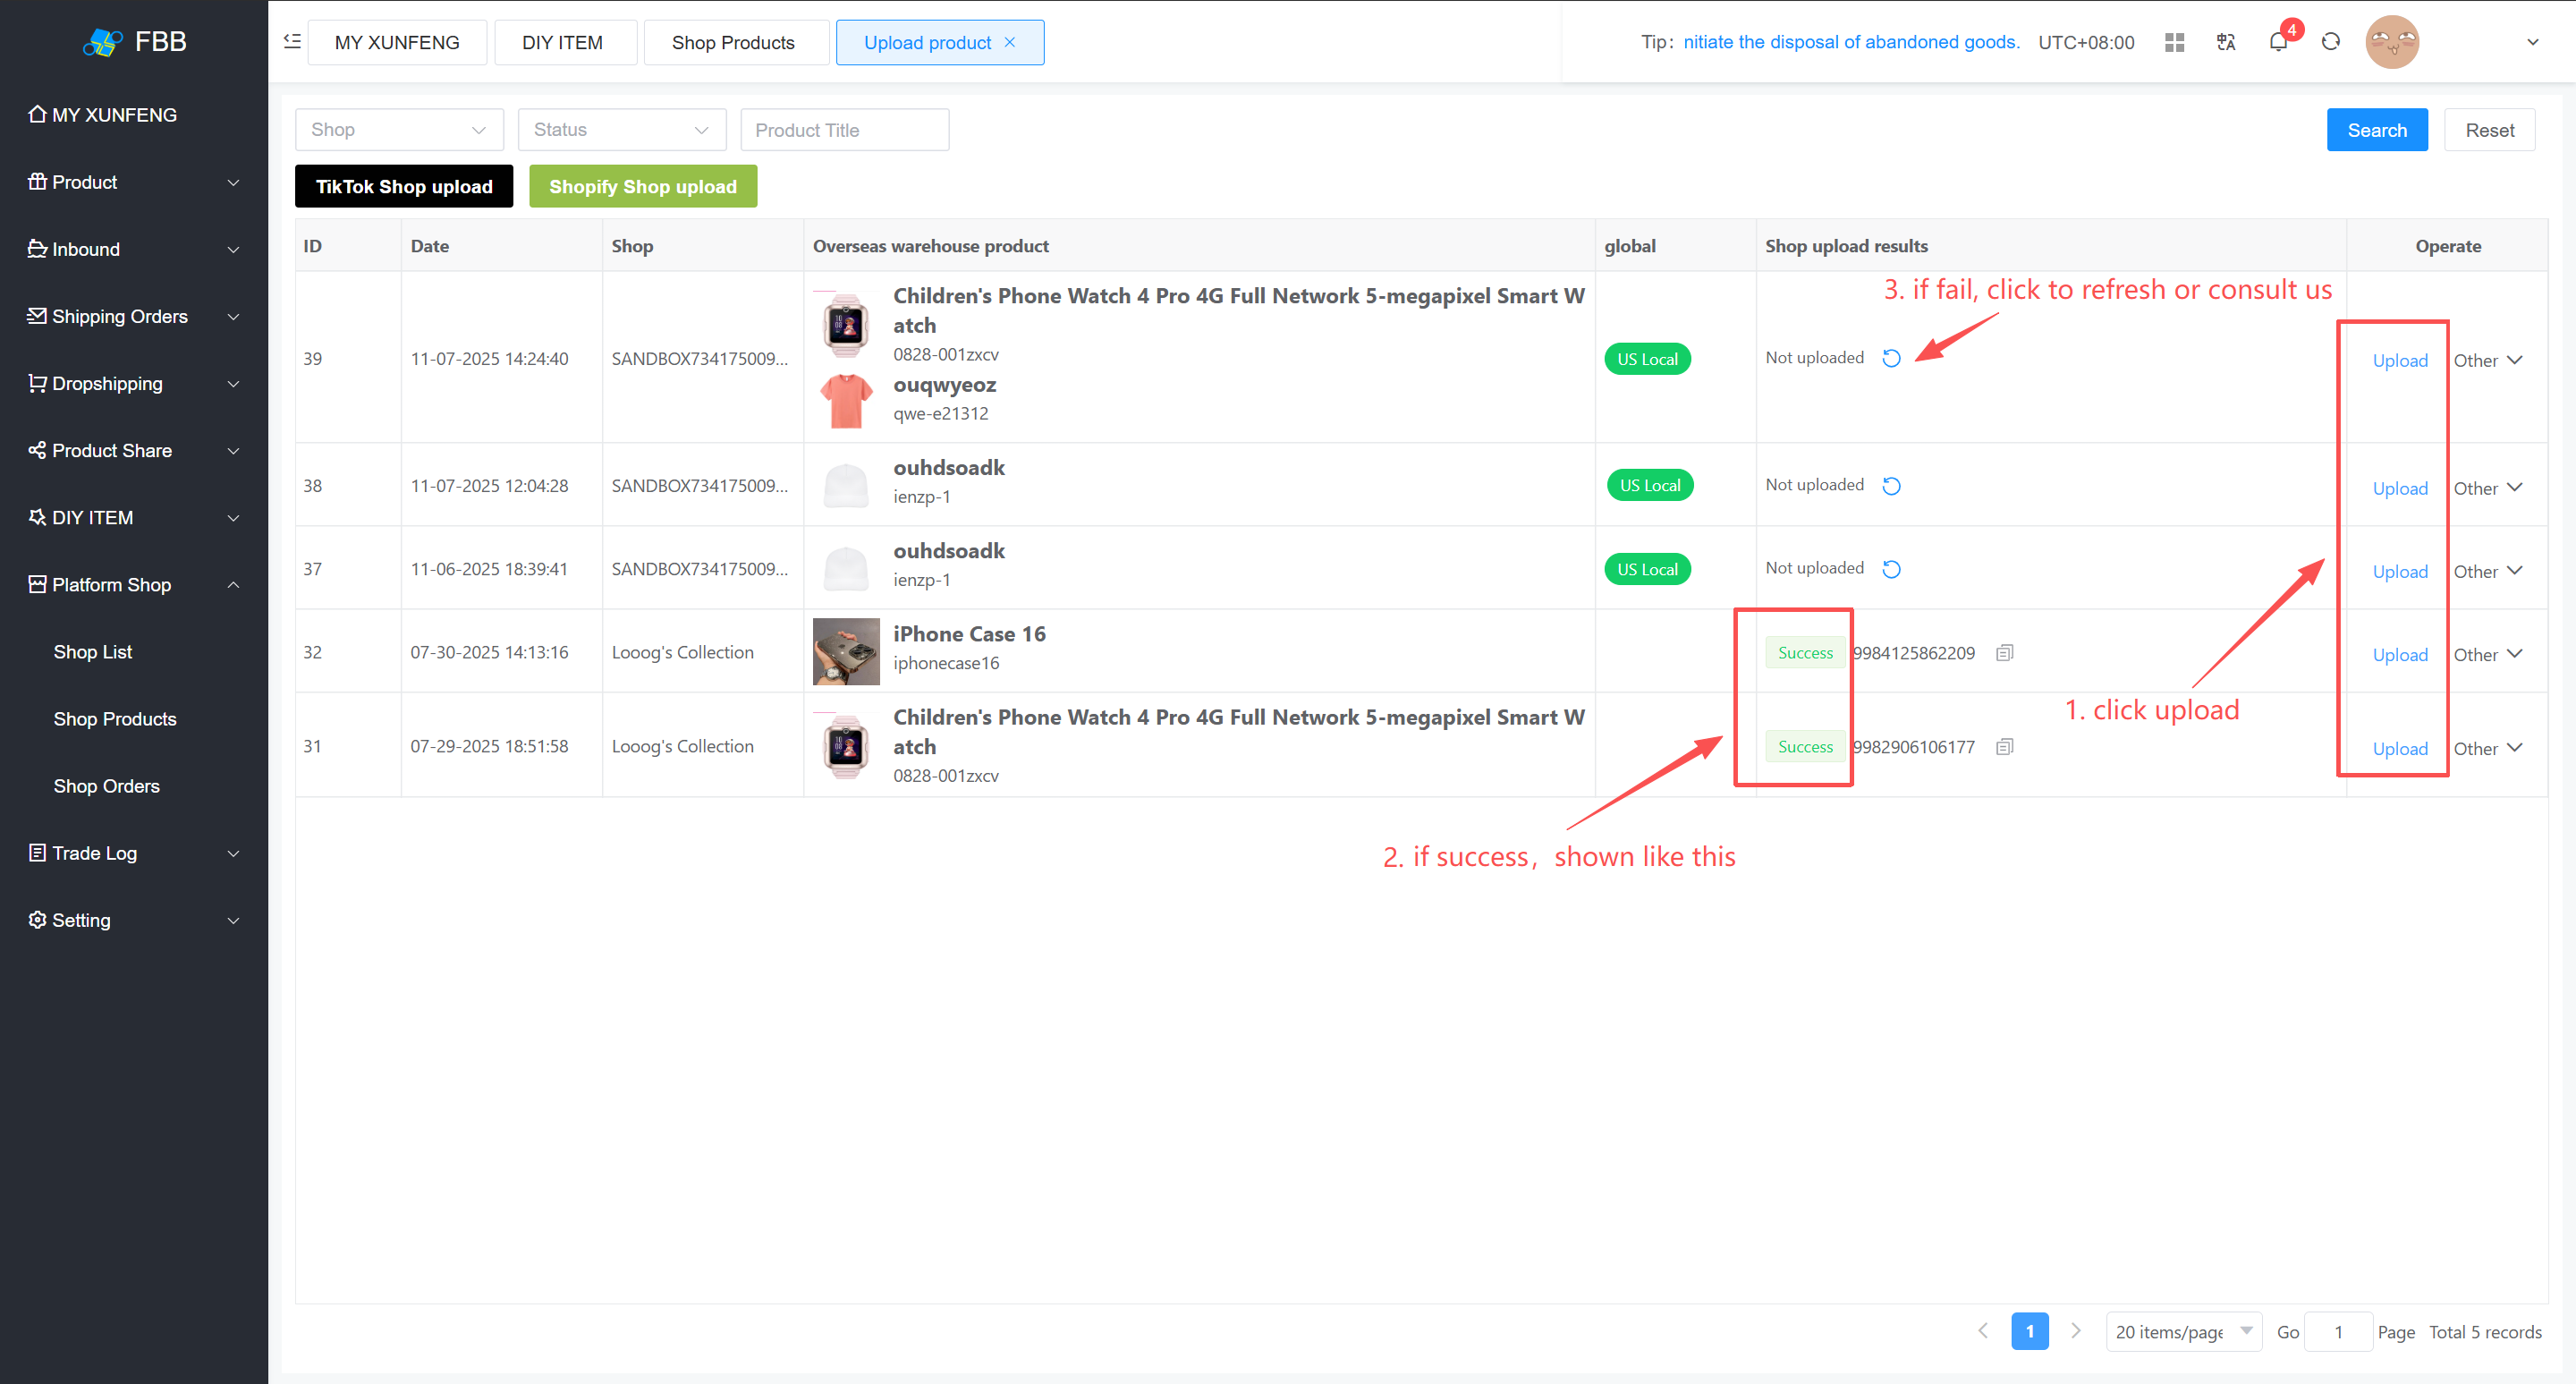Open the Shop filter dropdown
Image resolution: width=2576 pixels, height=1384 pixels.
point(399,130)
